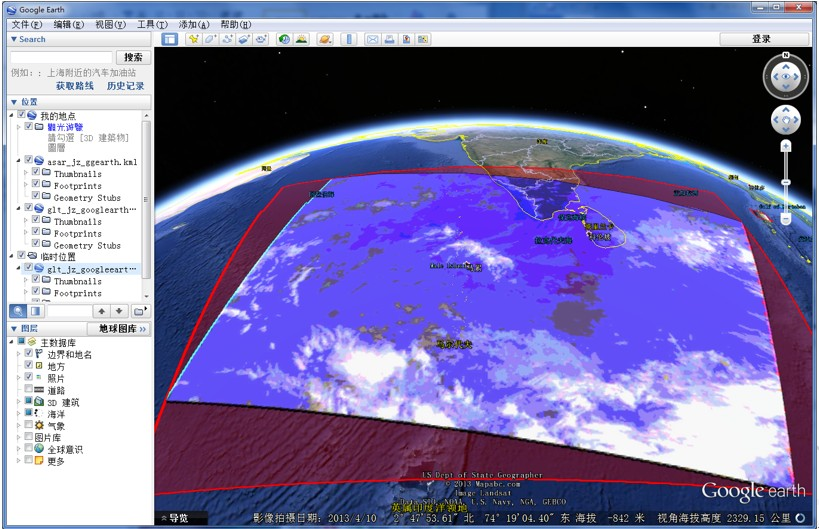
Task: Click the 搜索 search button
Action: (x=133, y=57)
